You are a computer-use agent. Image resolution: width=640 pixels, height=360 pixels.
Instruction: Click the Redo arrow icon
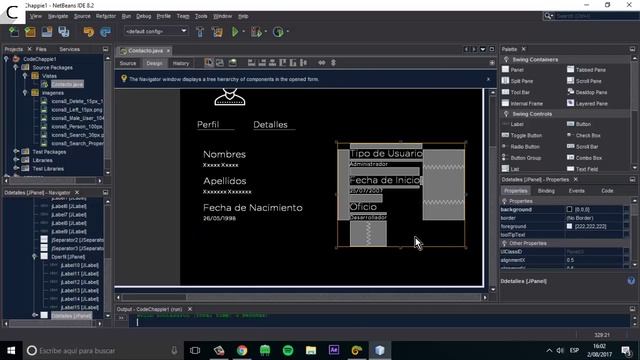tap(105, 31)
